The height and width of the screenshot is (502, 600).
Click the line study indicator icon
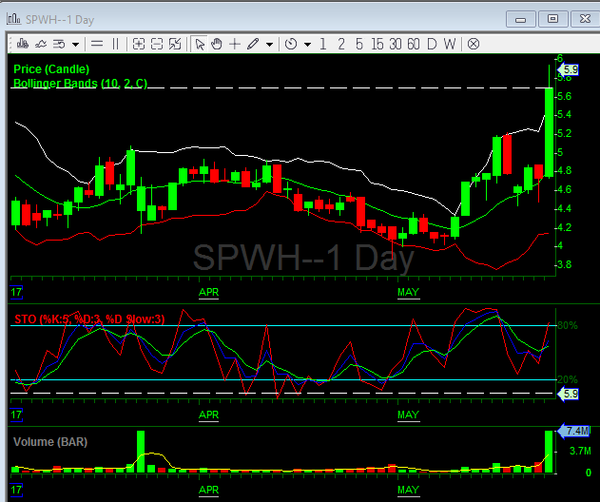coord(40,44)
